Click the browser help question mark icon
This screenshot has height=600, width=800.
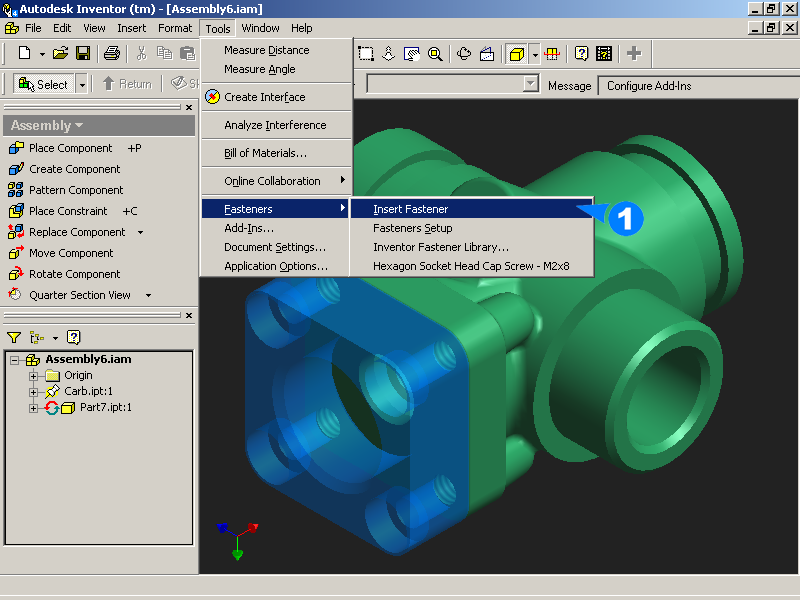click(x=73, y=337)
